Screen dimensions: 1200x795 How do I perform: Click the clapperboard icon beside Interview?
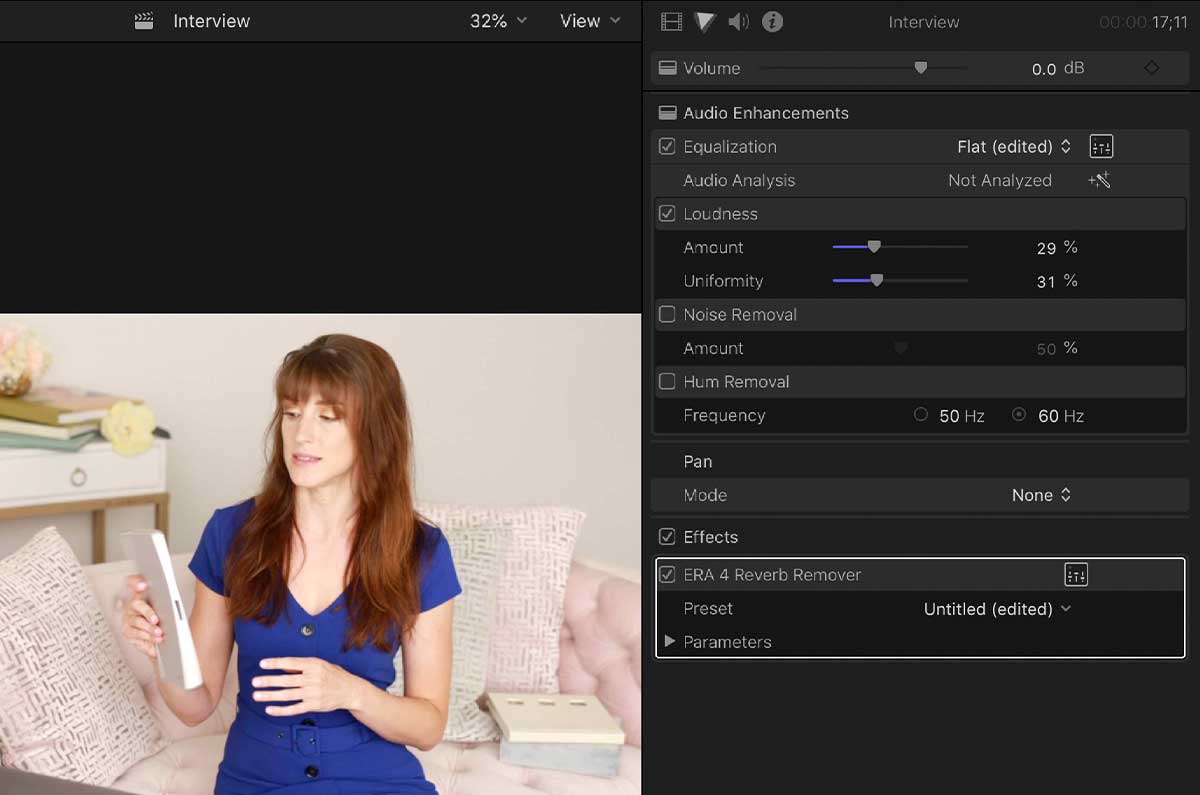[x=145, y=21]
